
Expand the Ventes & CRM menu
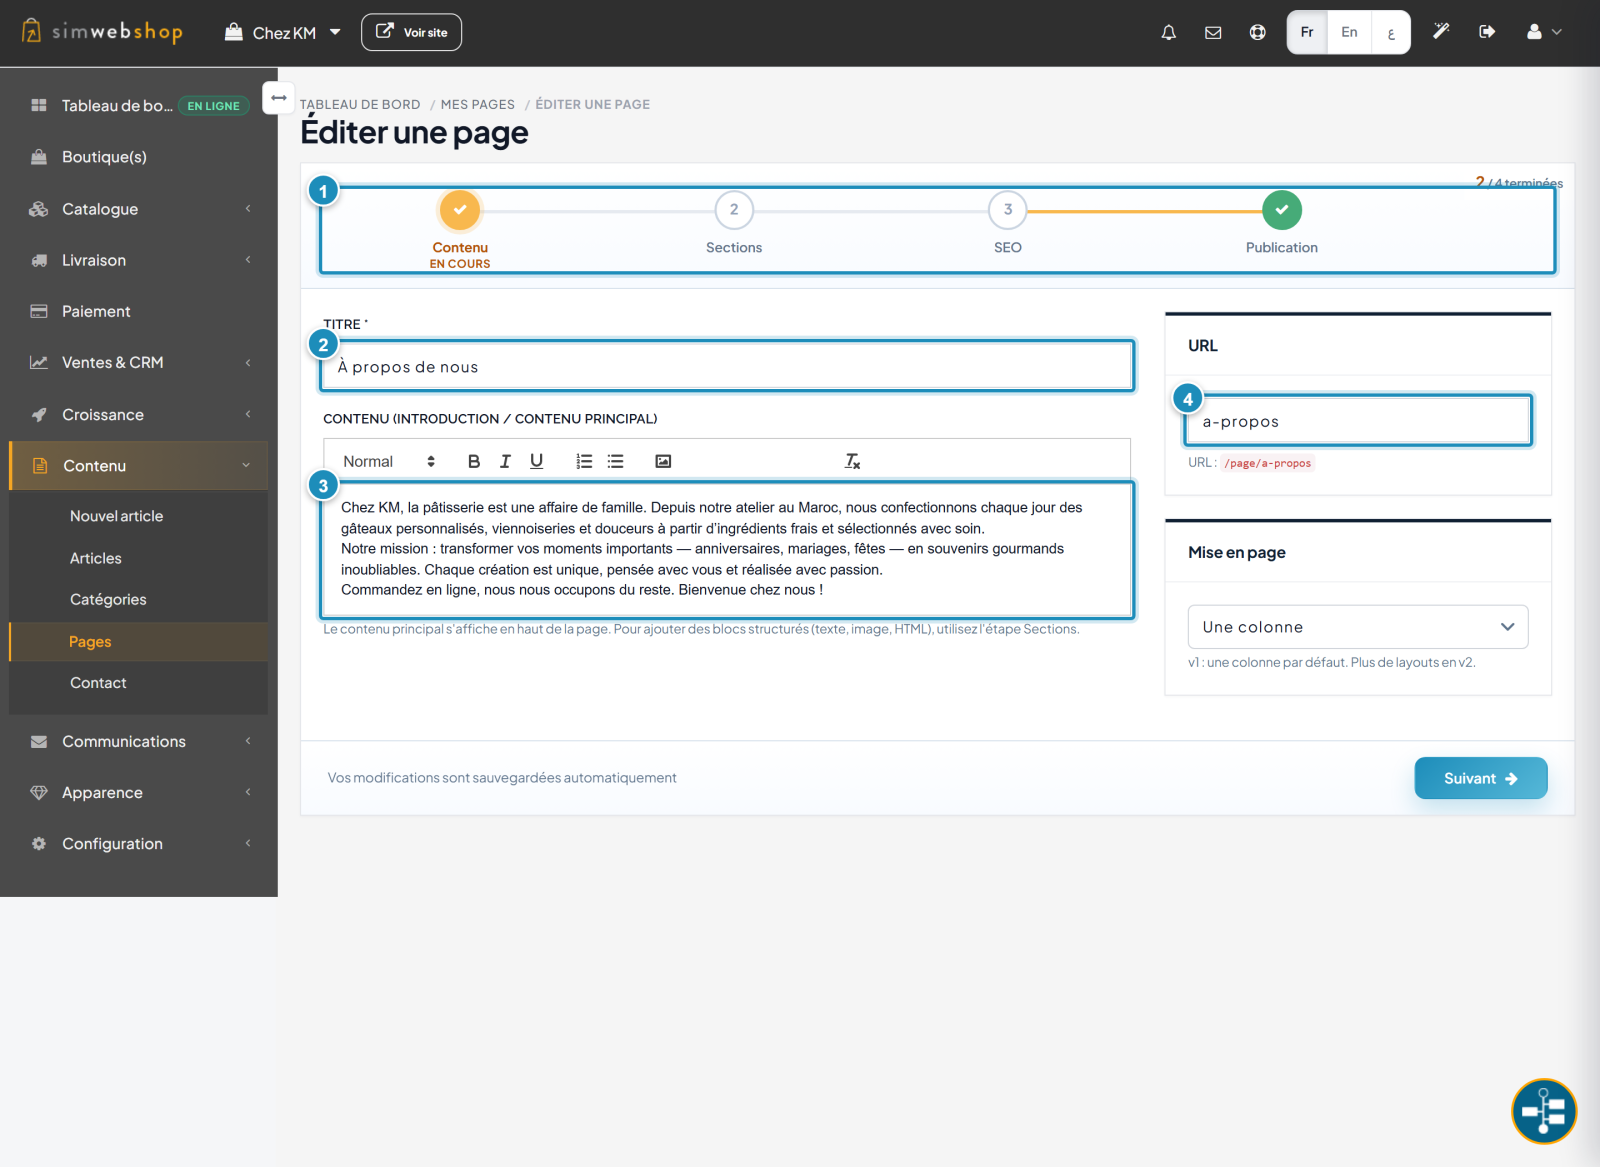point(139,362)
